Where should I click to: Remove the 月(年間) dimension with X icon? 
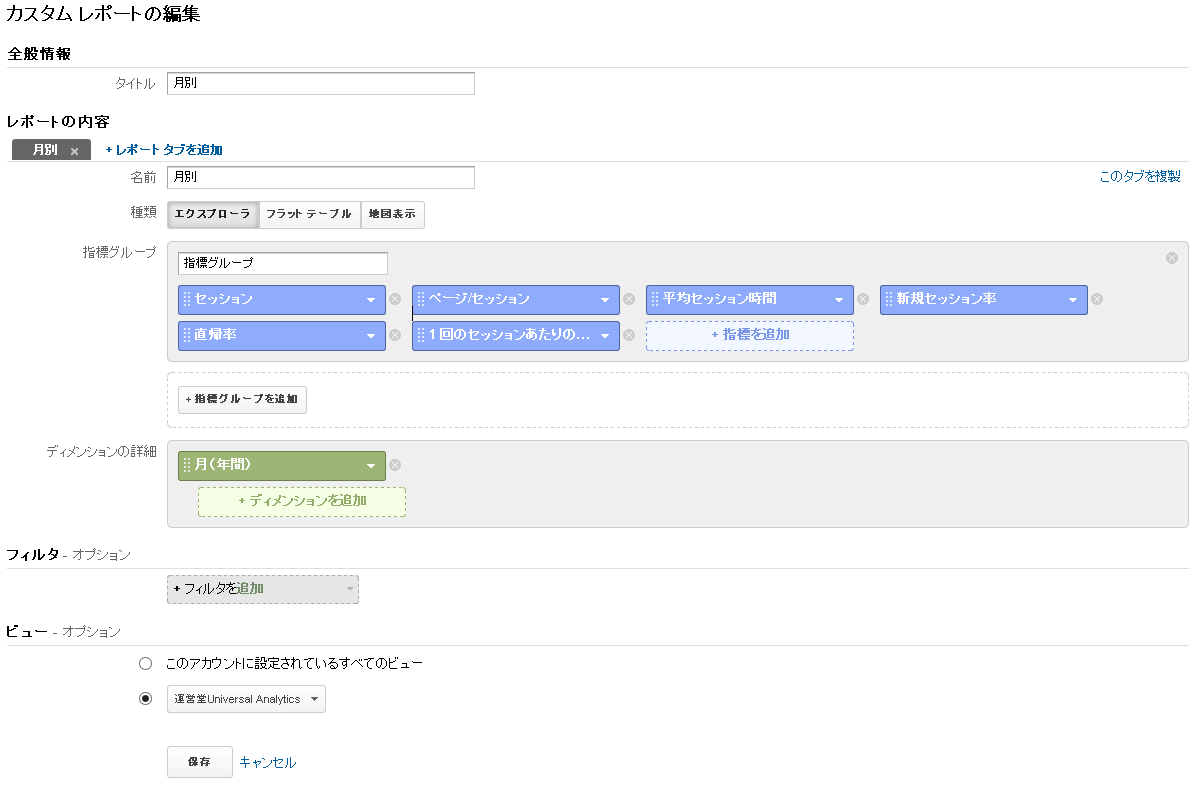point(395,465)
